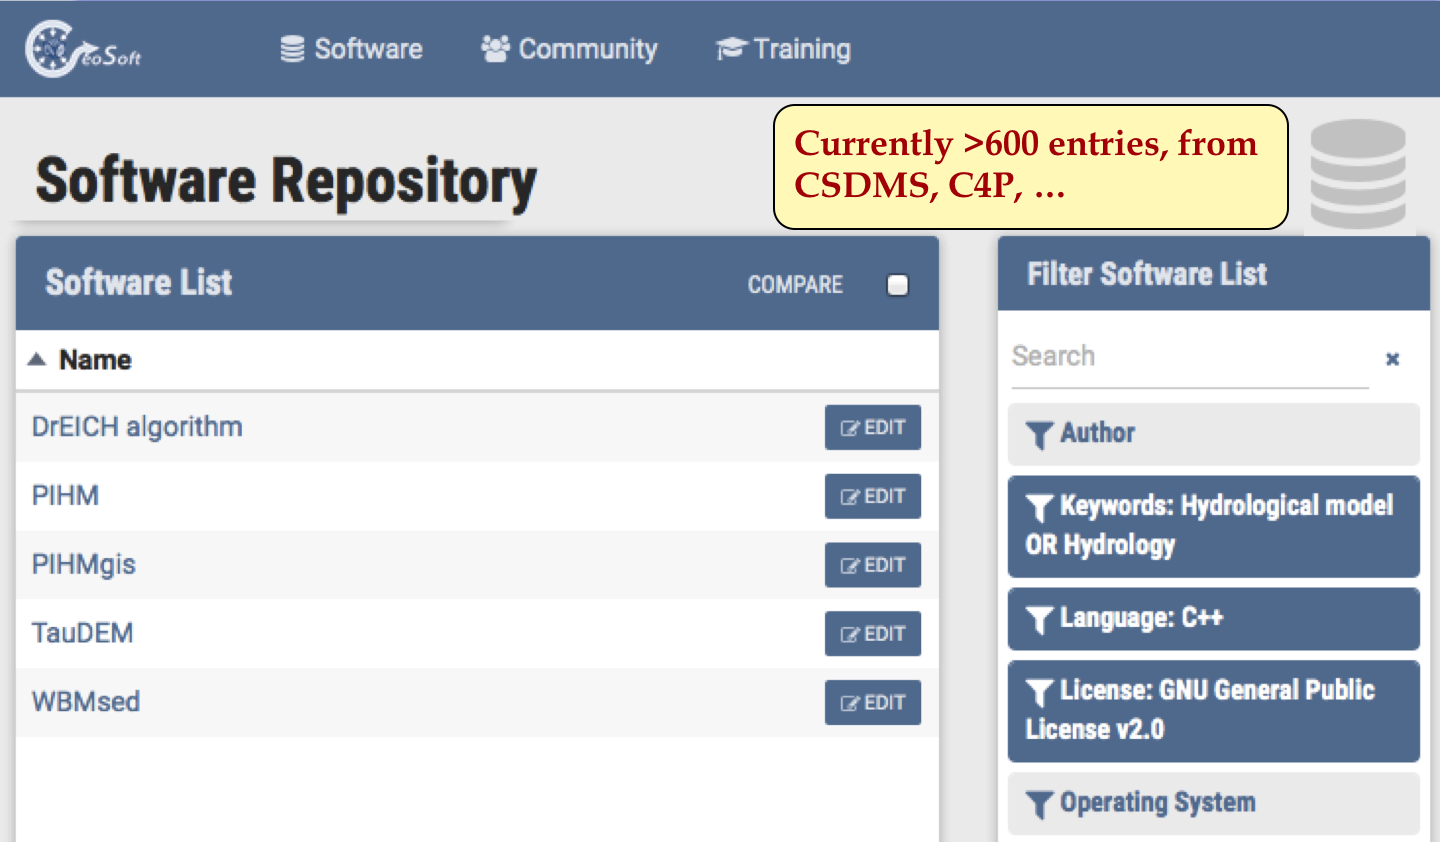Open the Community menu

pos(569,49)
